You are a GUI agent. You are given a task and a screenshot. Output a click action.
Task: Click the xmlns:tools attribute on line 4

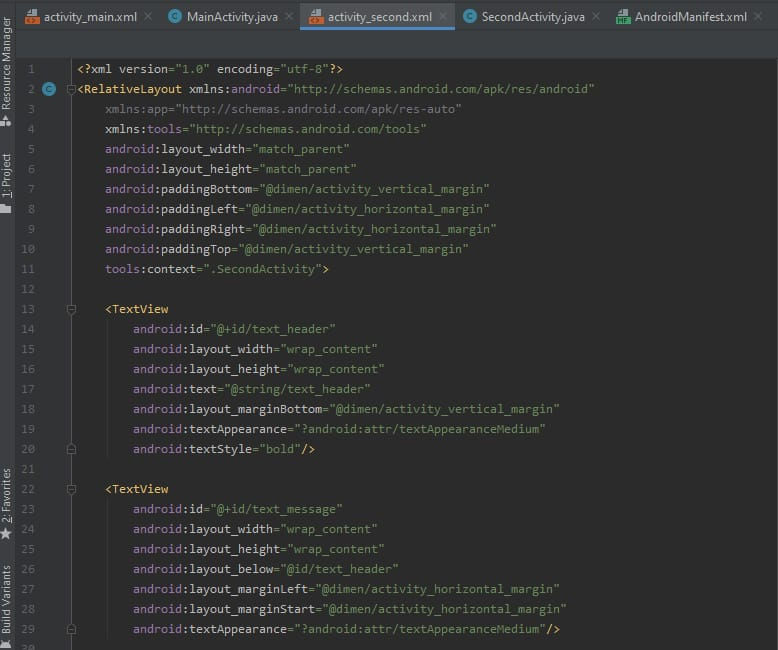pyautogui.click(x=265, y=130)
